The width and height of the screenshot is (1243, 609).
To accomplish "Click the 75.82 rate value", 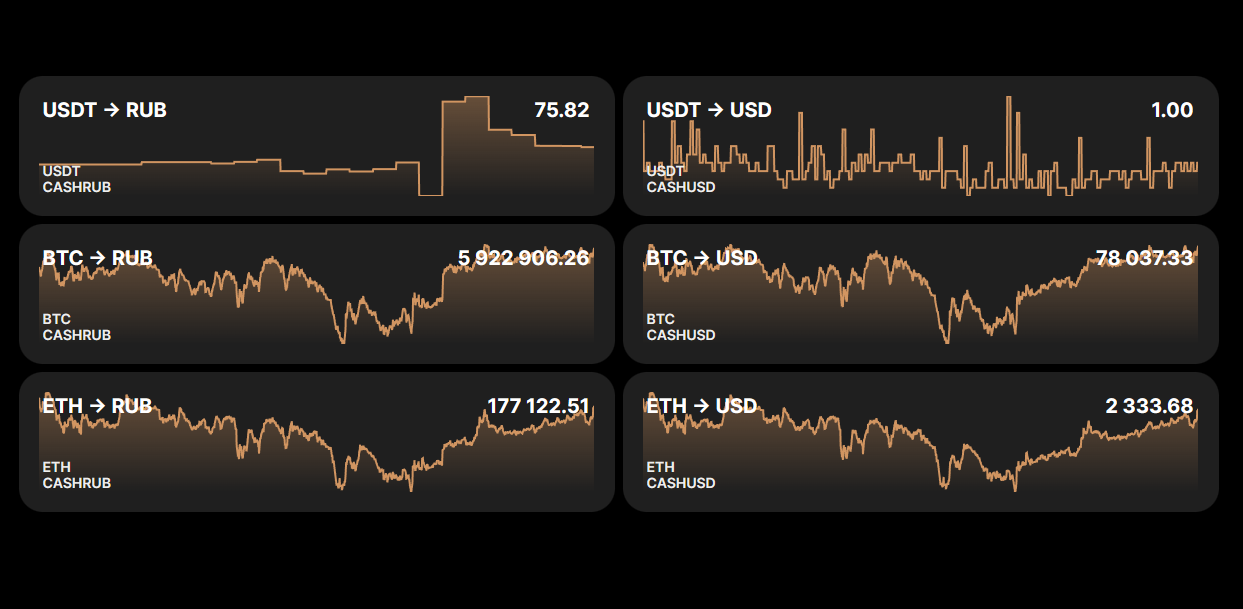I will [562, 110].
